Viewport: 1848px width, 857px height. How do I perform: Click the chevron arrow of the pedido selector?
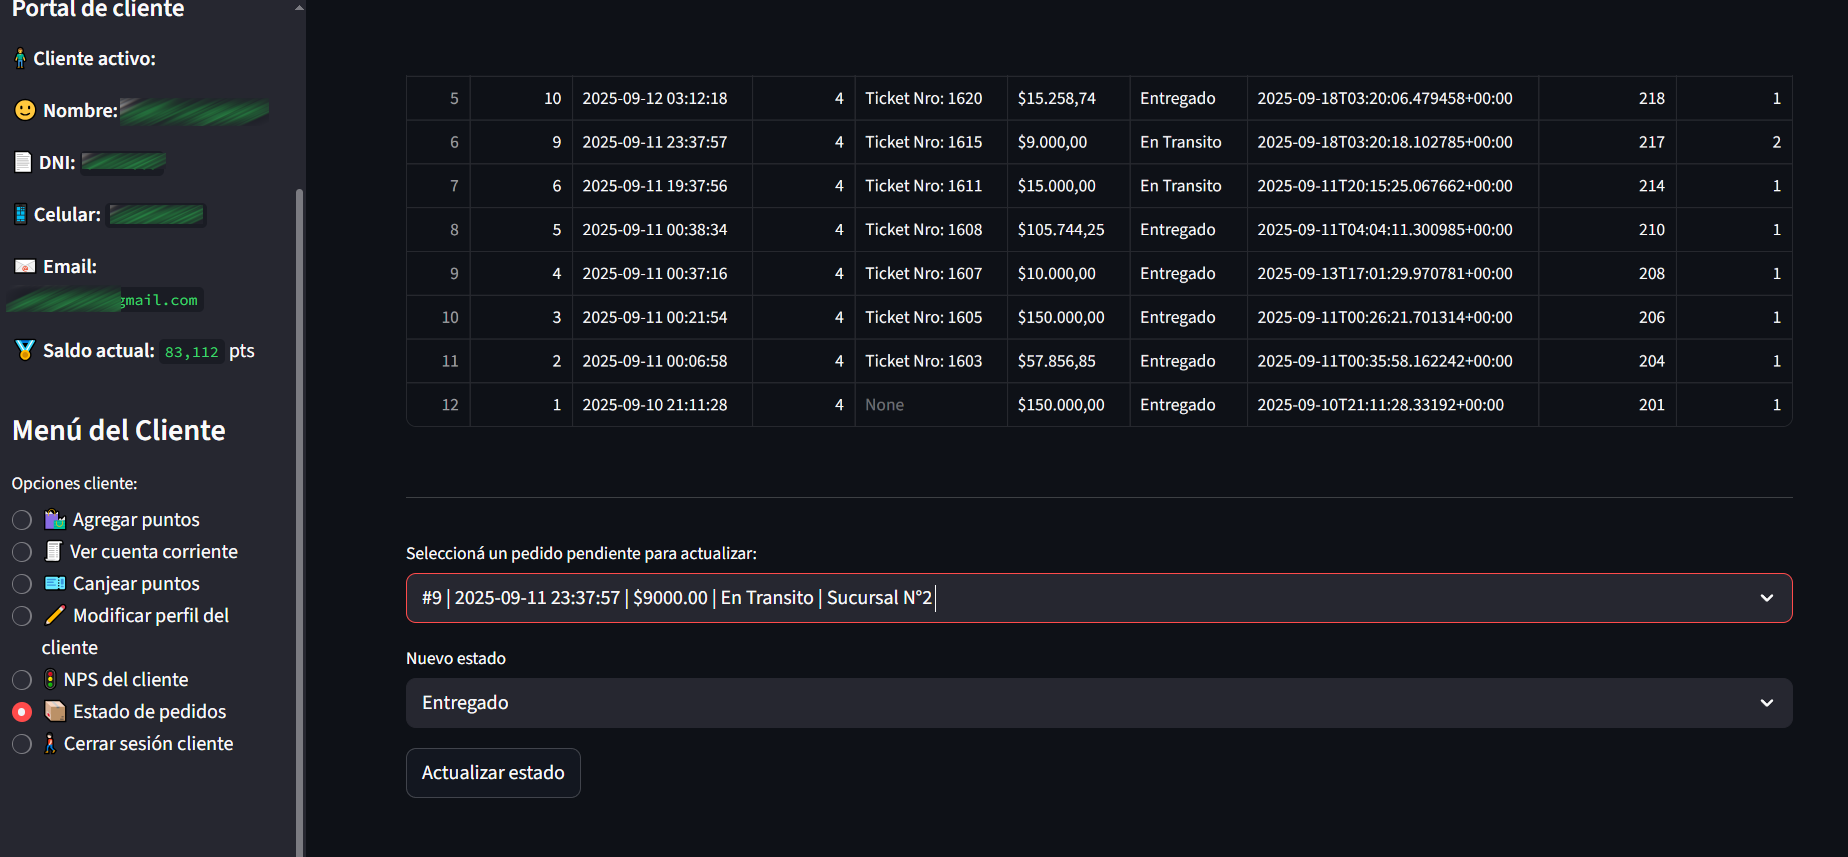[x=1767, y=598]
